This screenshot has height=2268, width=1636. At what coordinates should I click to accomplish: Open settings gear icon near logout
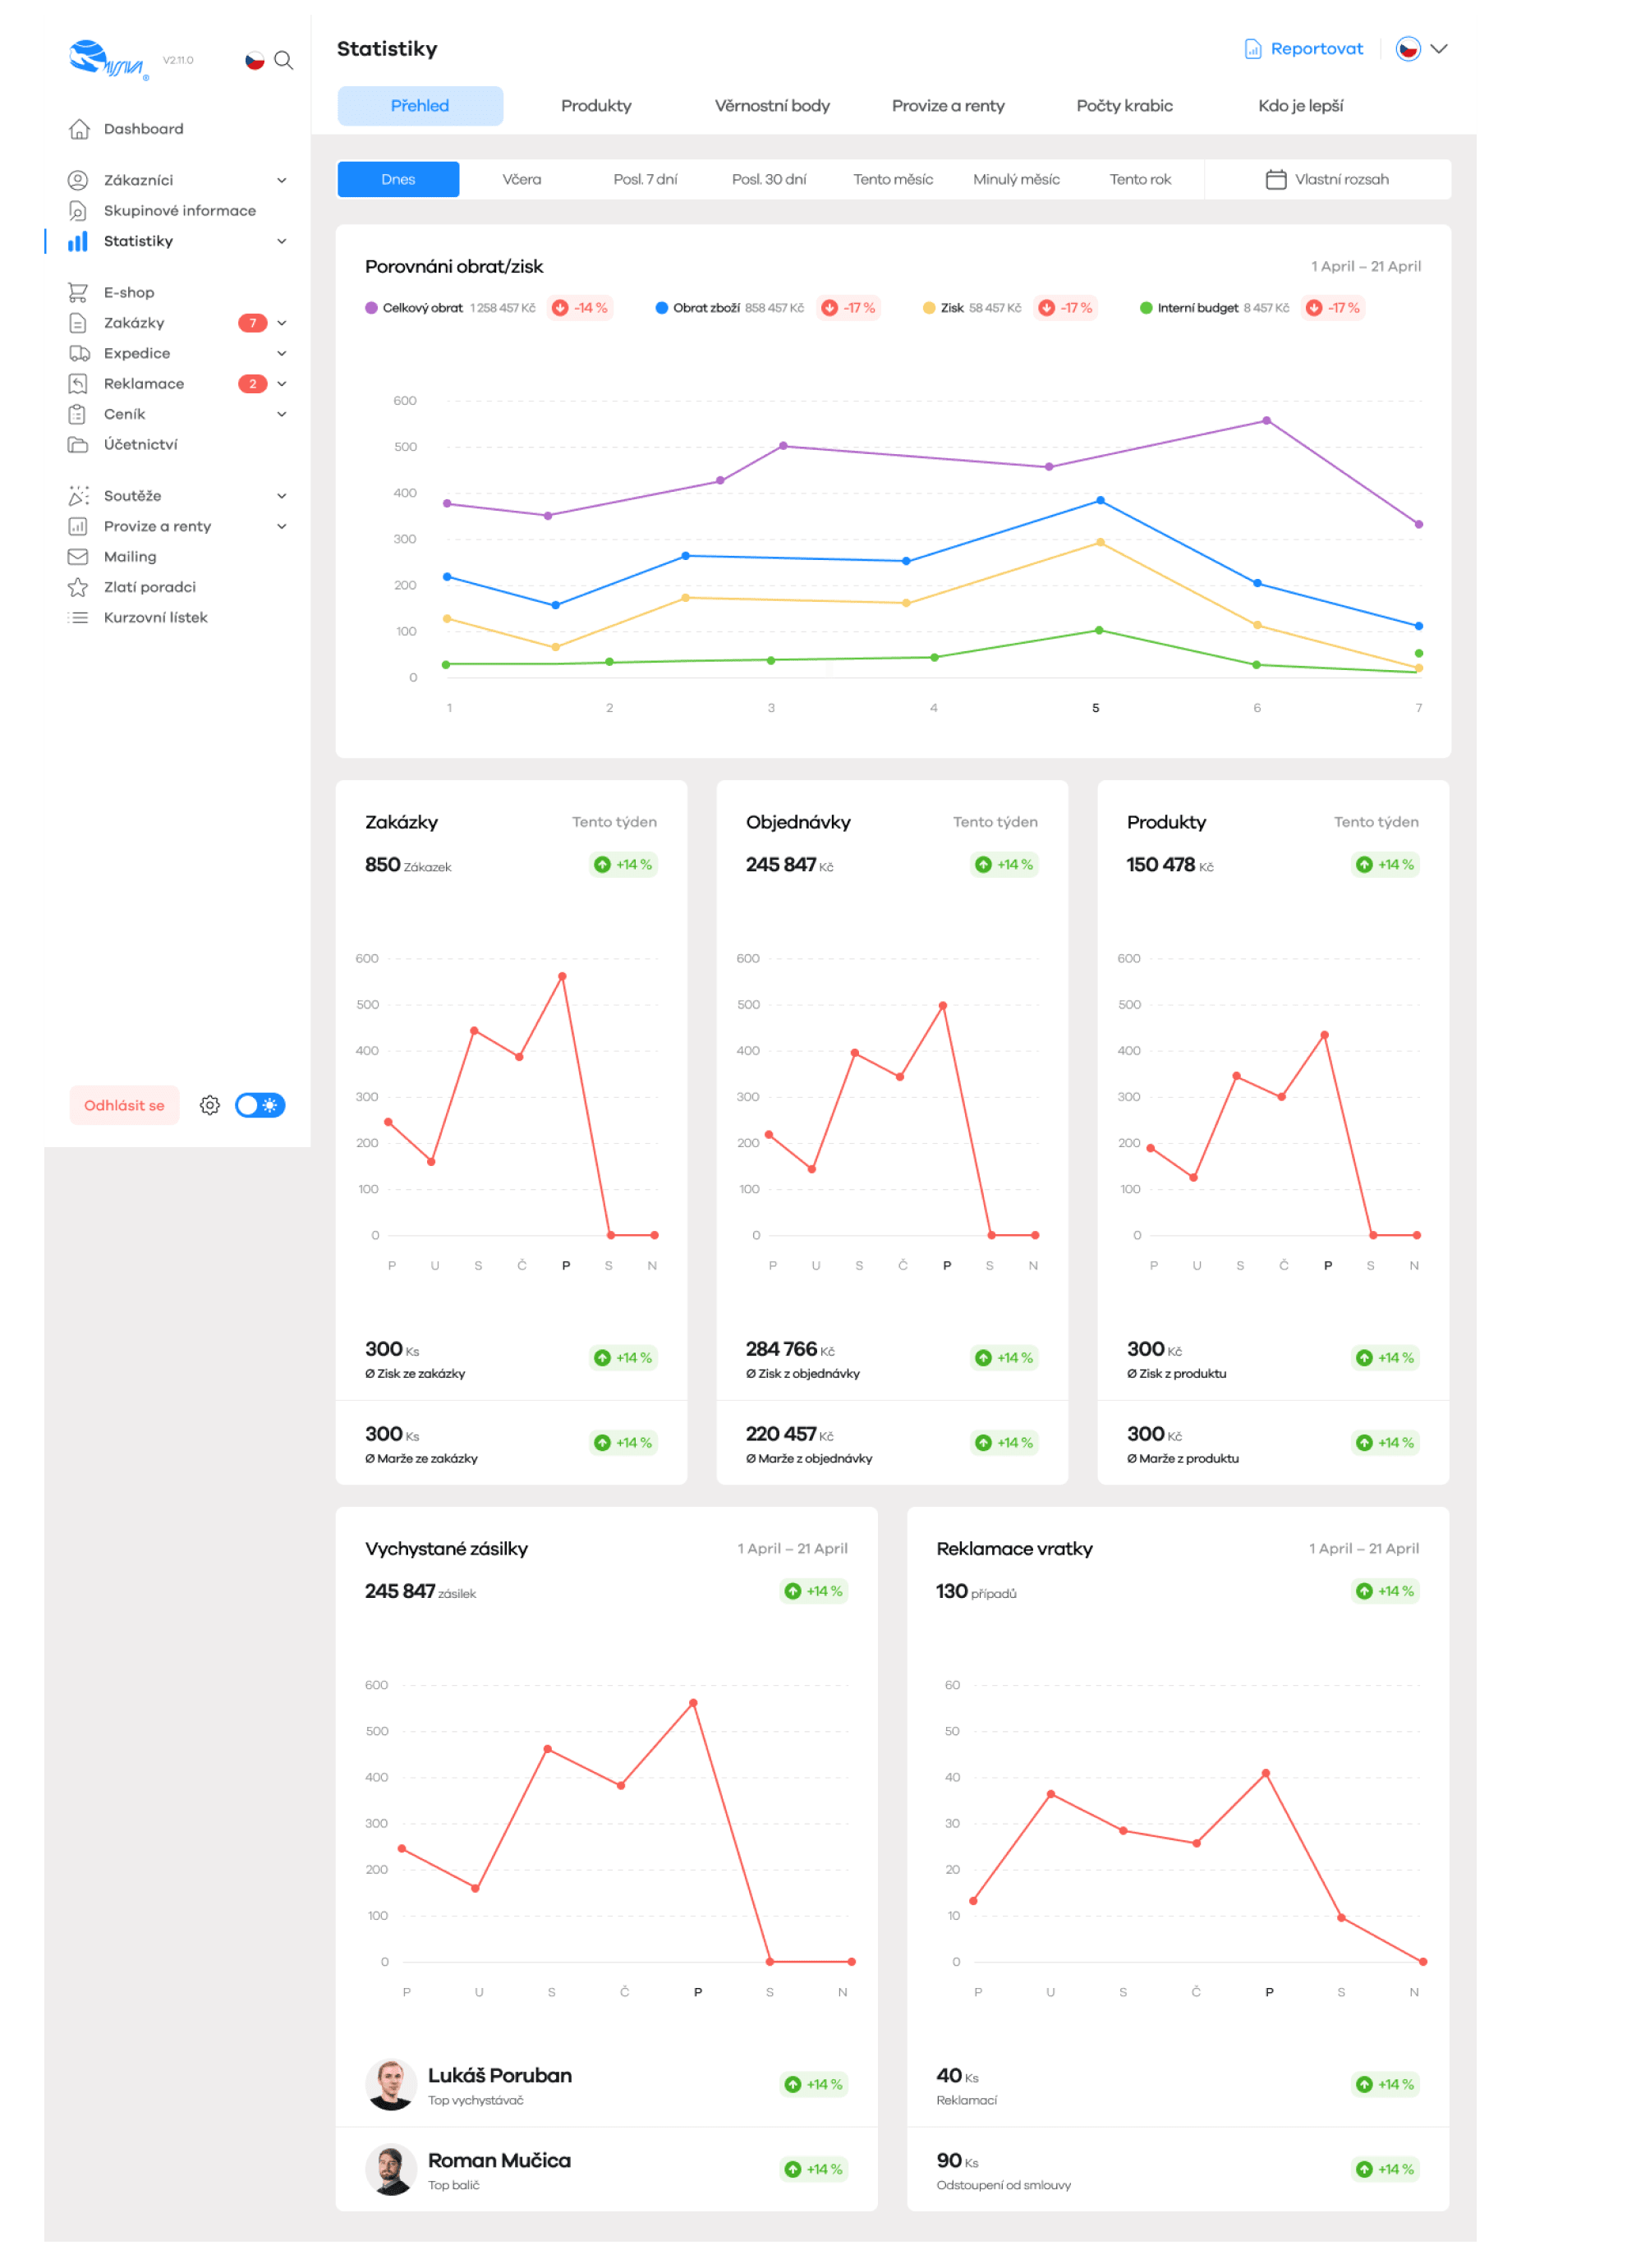click(209, 1105)
